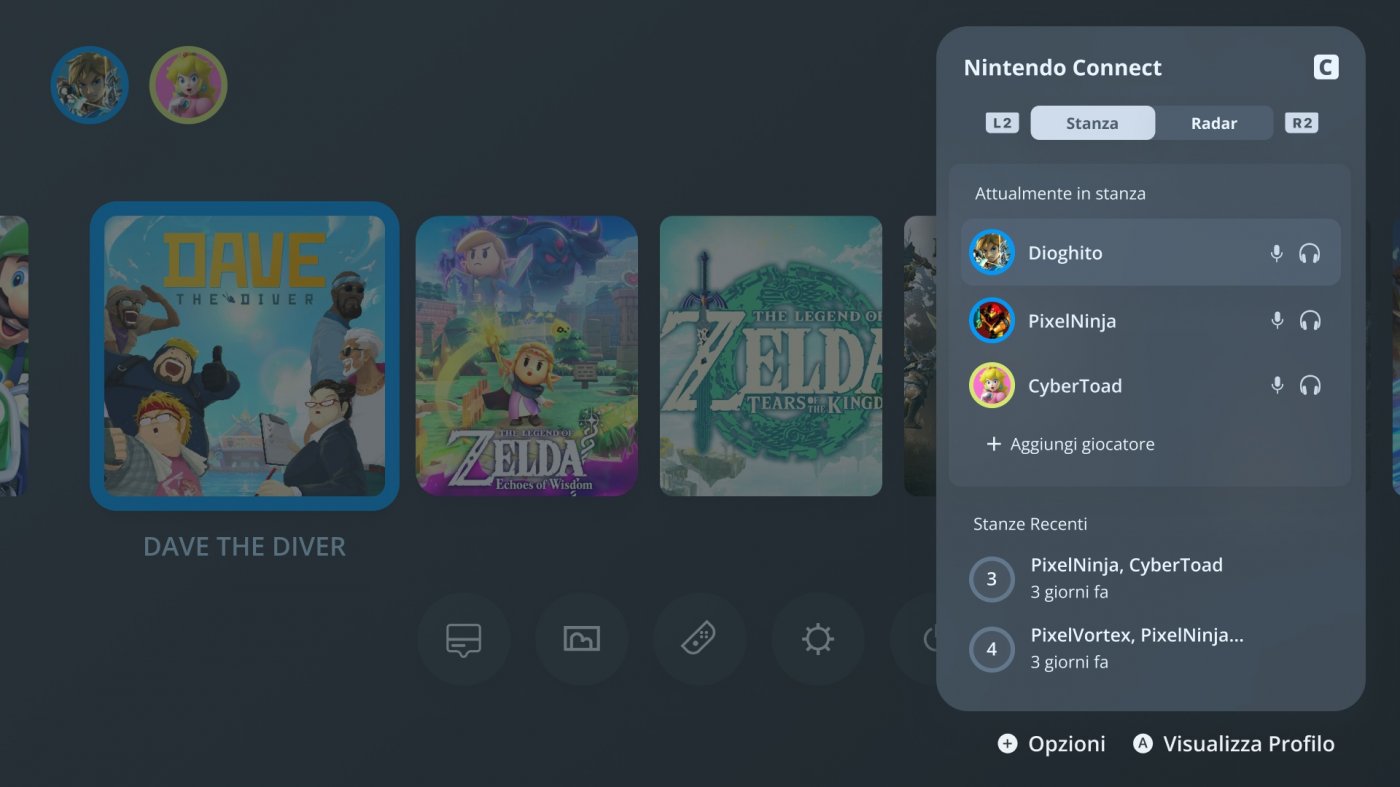Image resolution: width=1400 pixels, height=787 pixels.
Task: Toggle PixelNinja's headphones icon
Action: tap(1310, 320)
